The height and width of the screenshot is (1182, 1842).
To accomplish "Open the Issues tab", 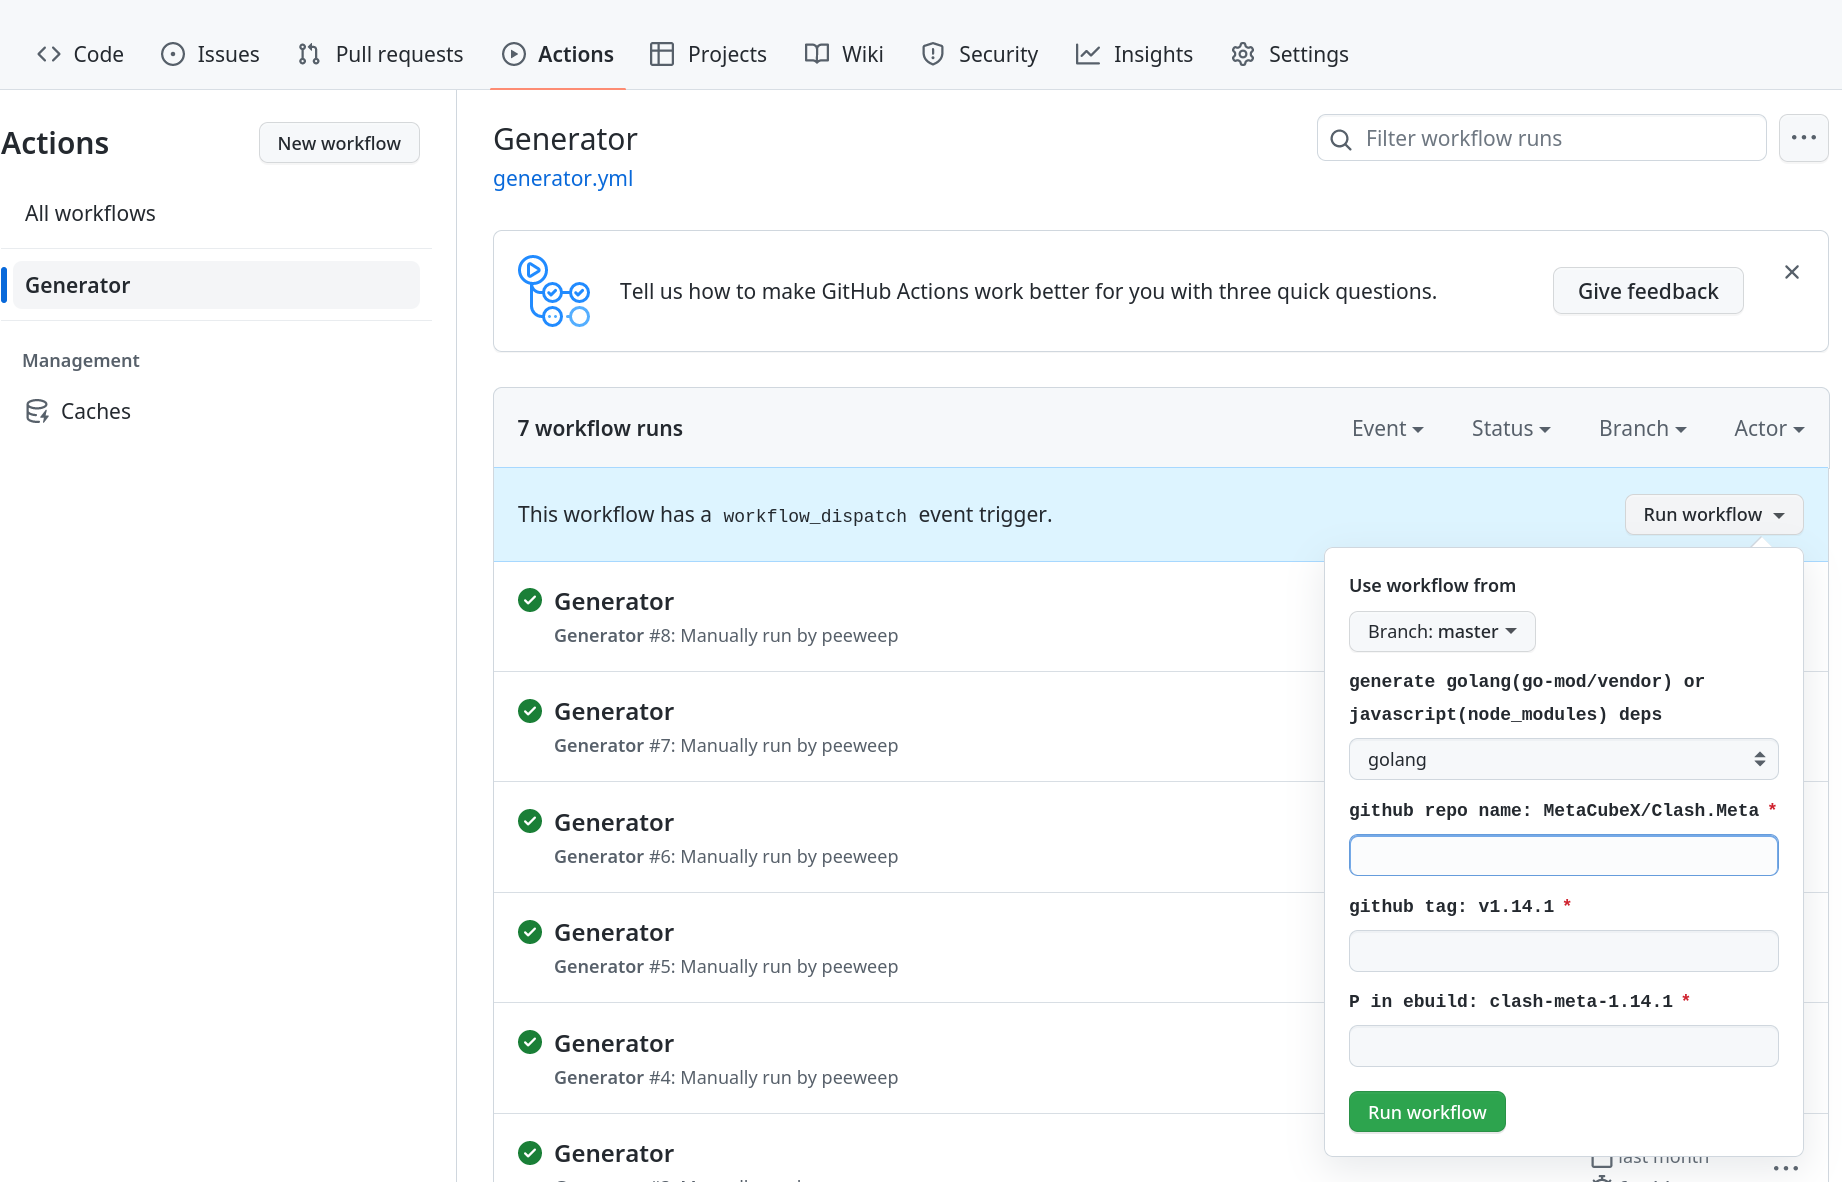I will tap(210, 54).
